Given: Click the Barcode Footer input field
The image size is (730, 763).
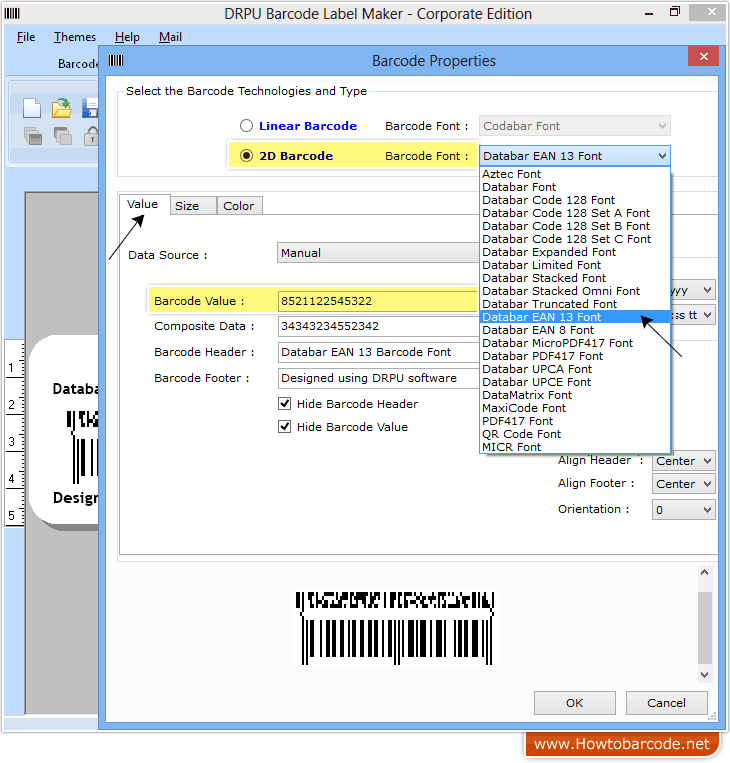Looking at the screenshot, I should [378, 378].
